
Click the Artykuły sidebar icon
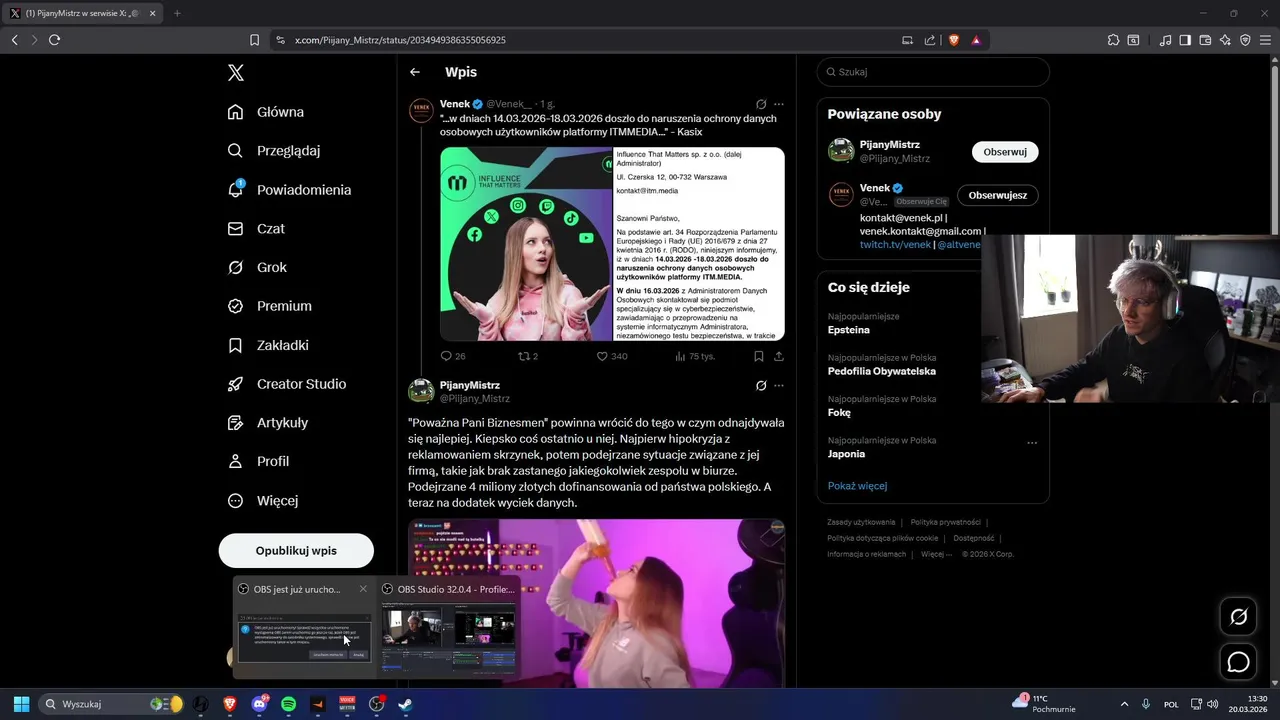[x=235, y=423]
